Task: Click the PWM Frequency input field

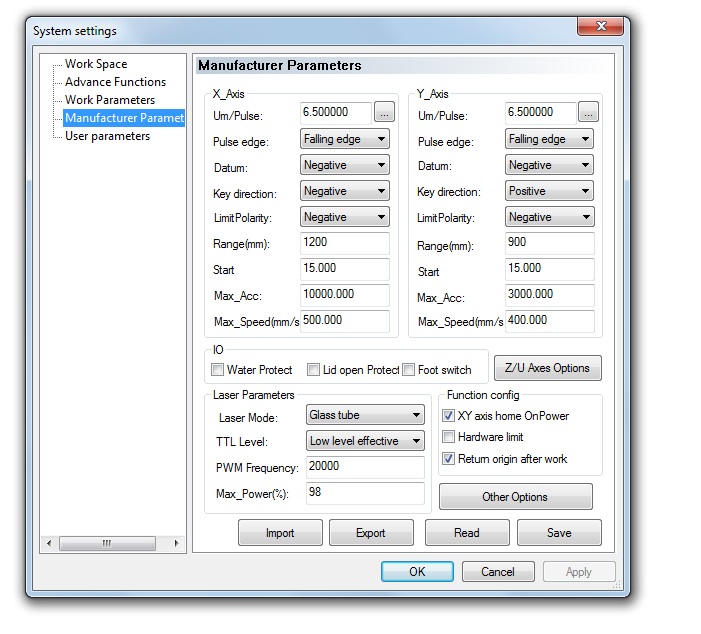Action: tap(365, 467)
